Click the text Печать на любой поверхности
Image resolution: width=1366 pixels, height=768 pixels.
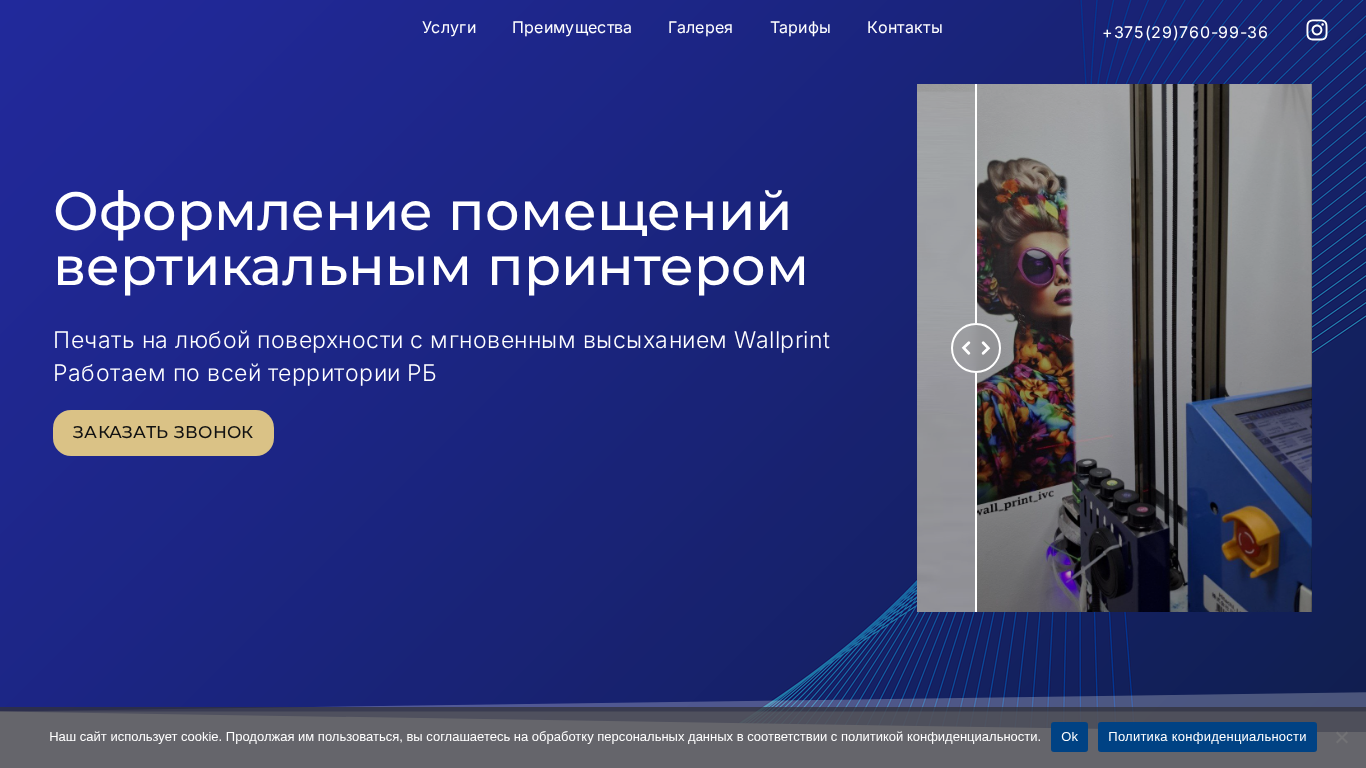[228, 341]
